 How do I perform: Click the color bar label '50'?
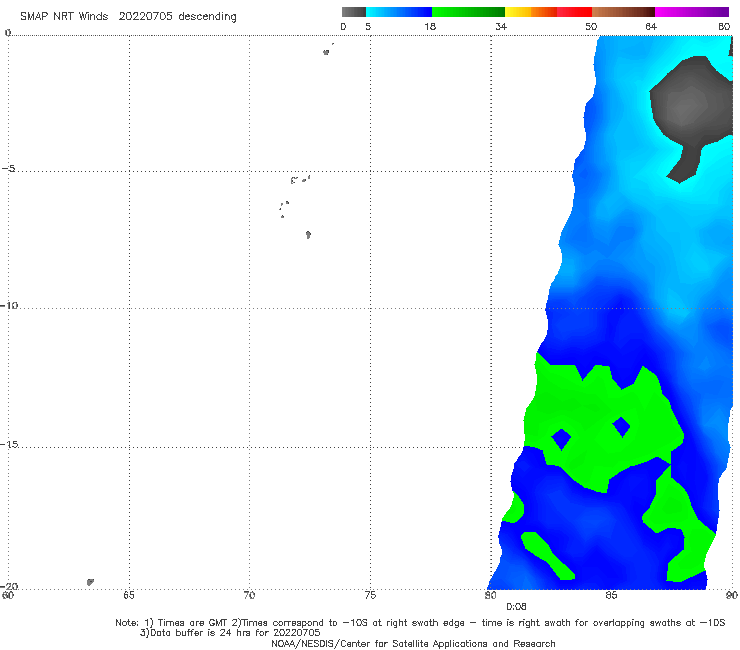[591, 26]
